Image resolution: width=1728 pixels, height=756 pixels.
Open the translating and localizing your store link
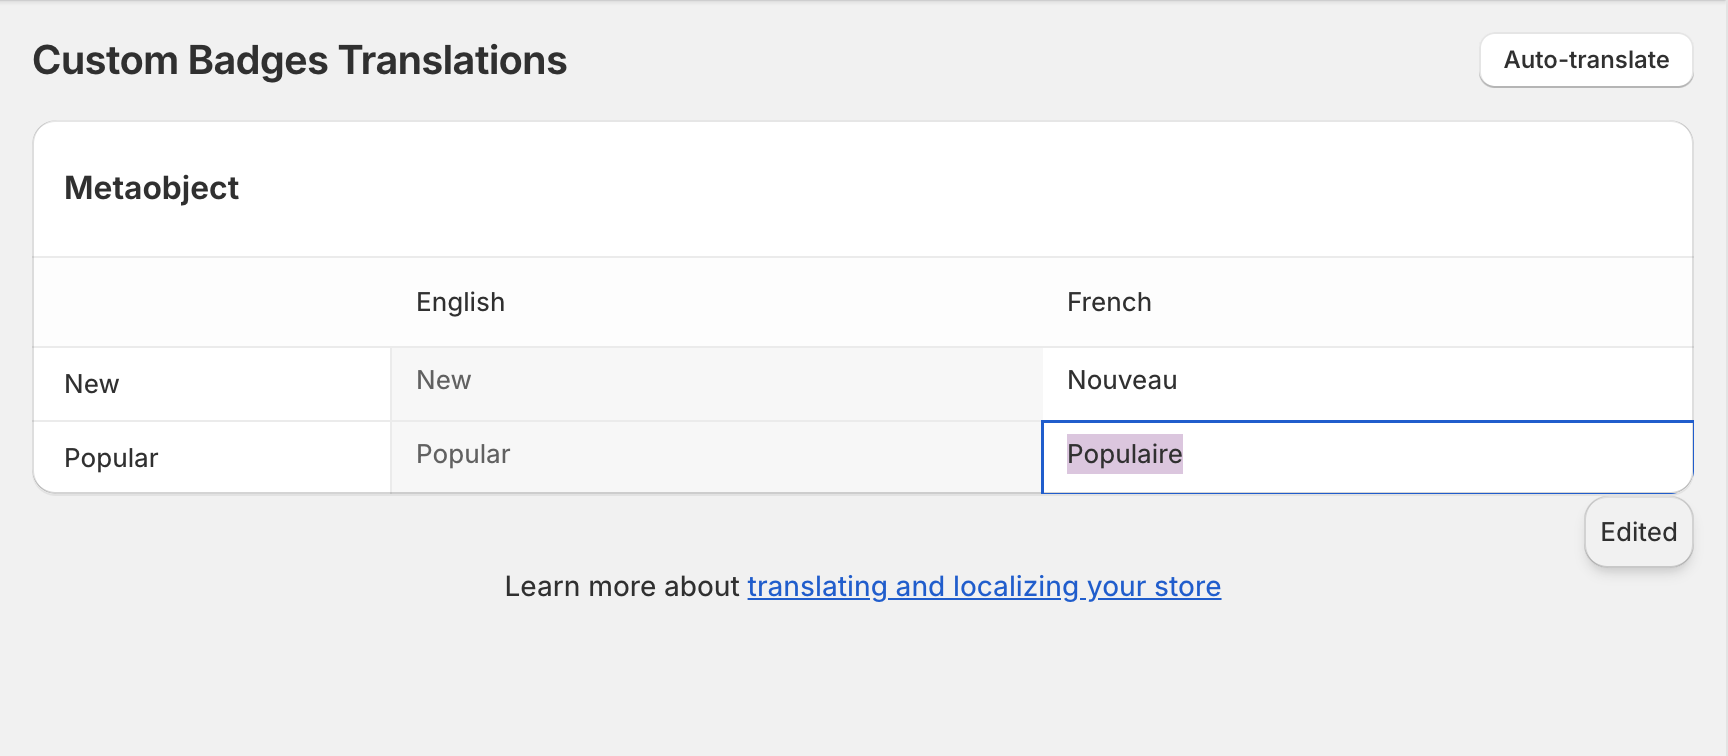click(x=983, y=586)
